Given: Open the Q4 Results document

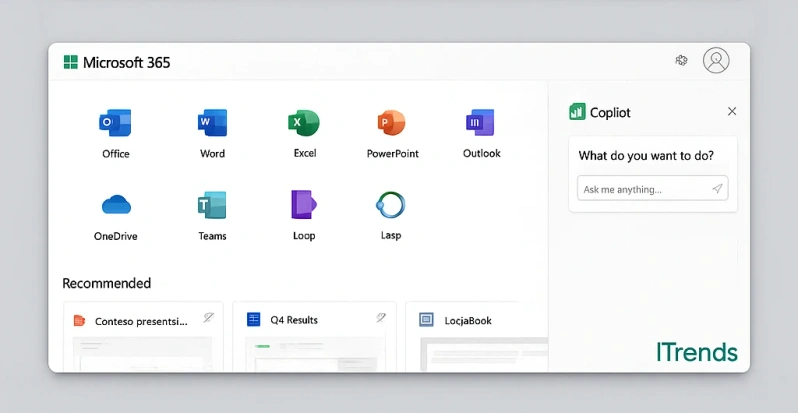Looking at the screenshot, I should coord(294,320).
